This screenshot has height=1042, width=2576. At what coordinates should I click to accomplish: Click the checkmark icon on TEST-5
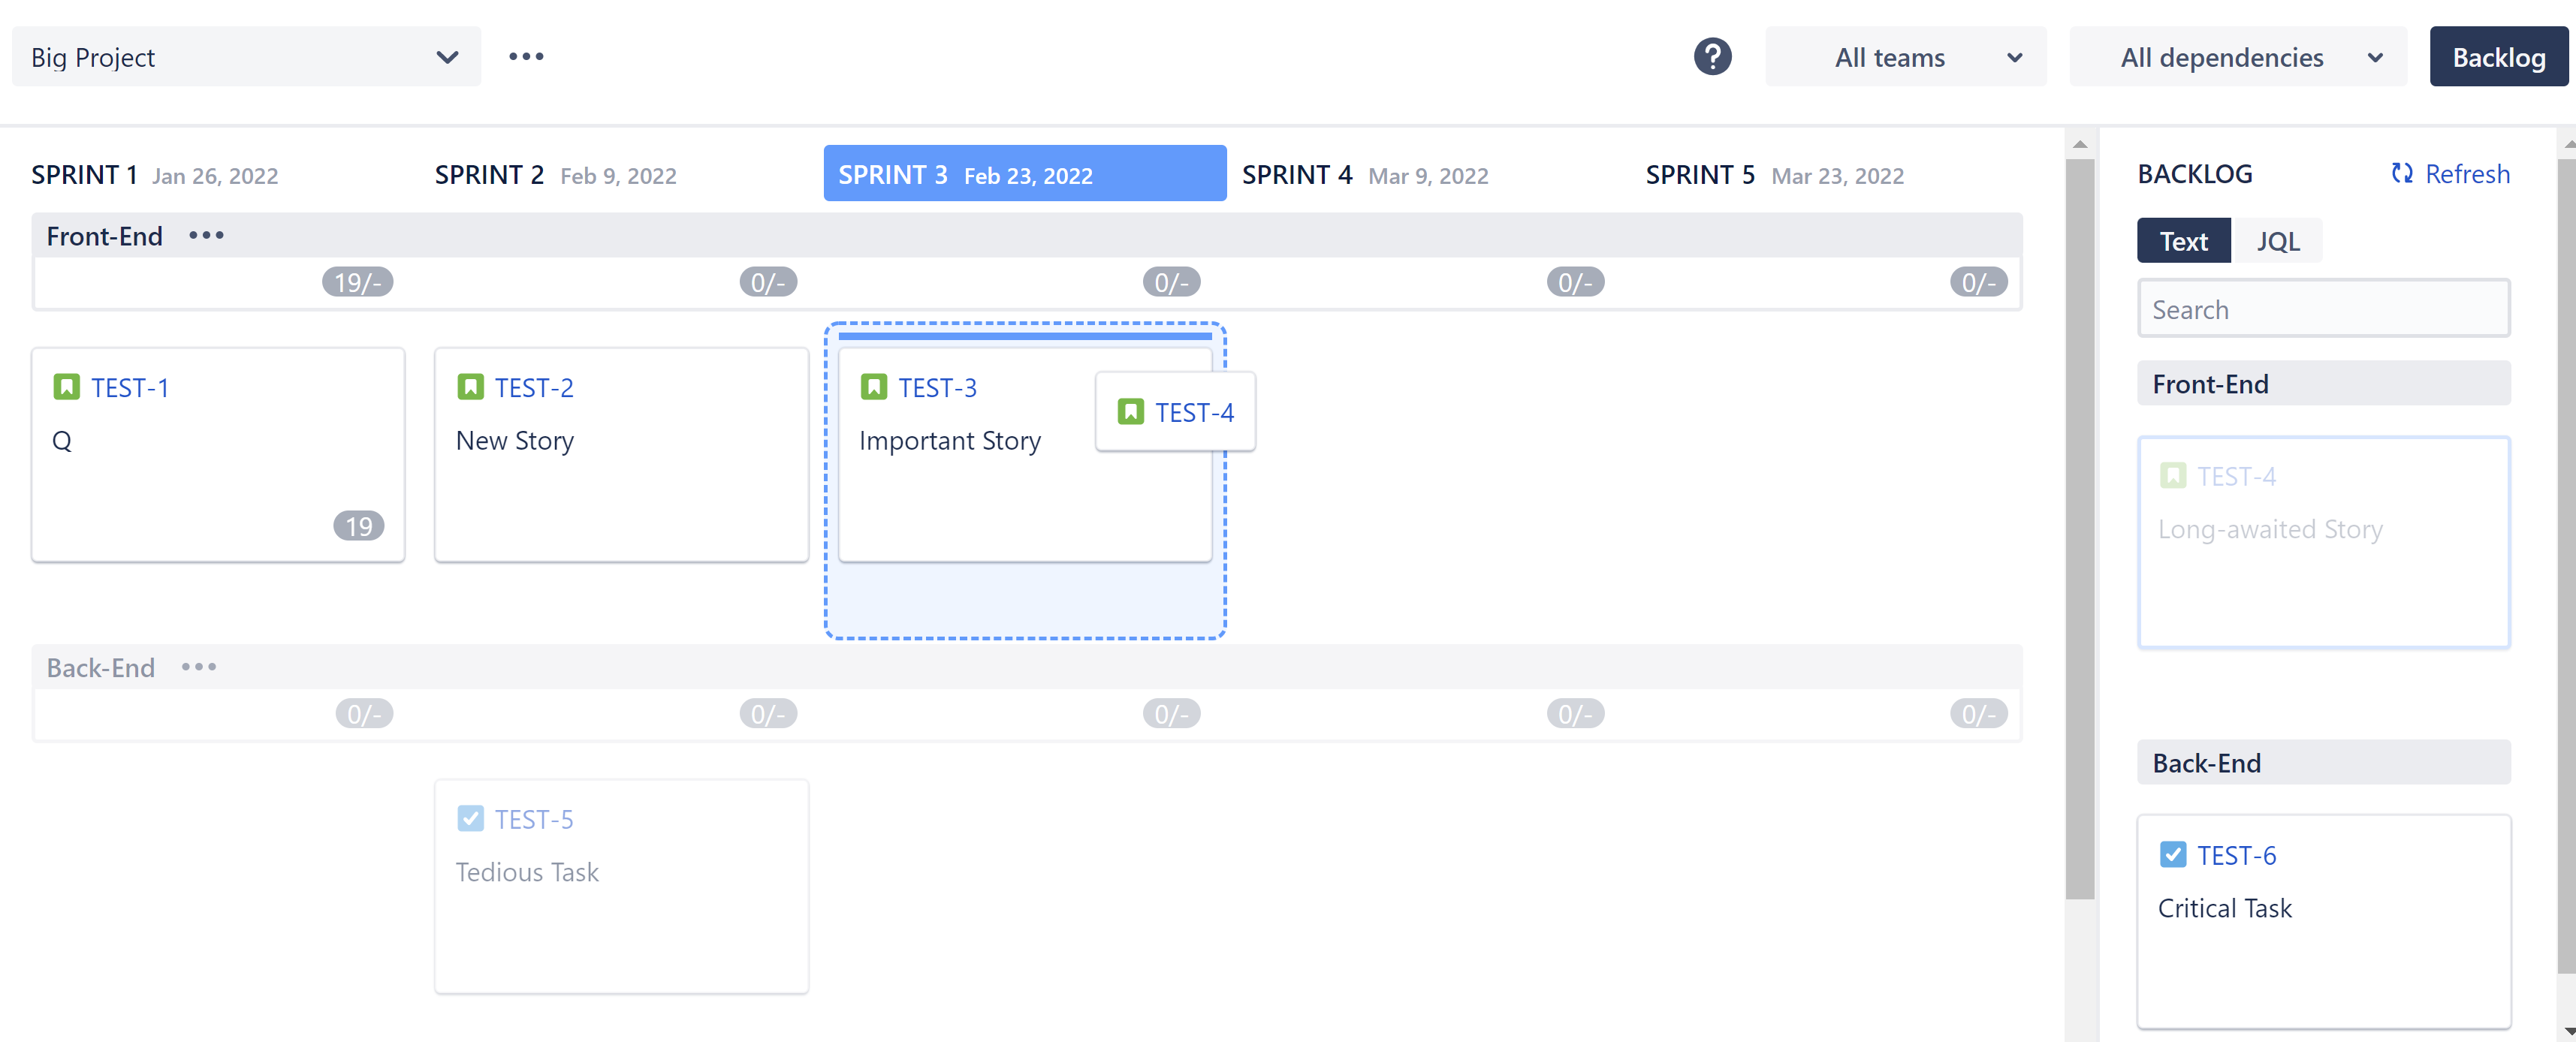(470, 818)
